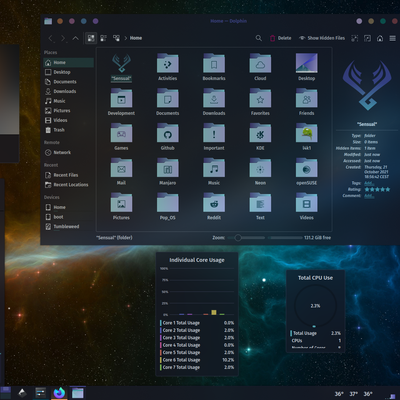Select the Reddit folder
Viewport: 400px width, 400px height.
pos(214,203)
